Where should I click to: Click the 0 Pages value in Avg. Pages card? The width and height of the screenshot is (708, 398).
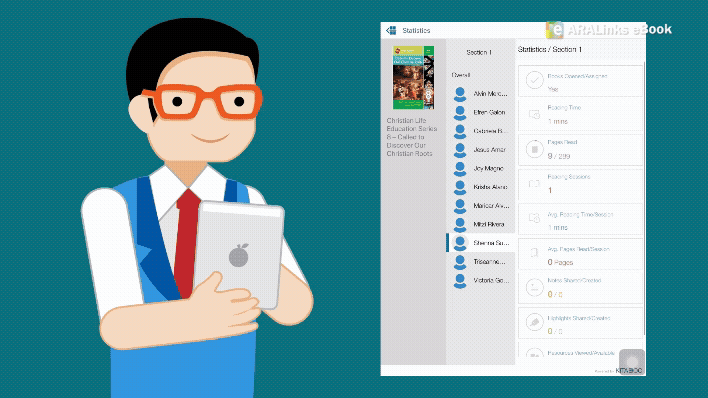560,262
